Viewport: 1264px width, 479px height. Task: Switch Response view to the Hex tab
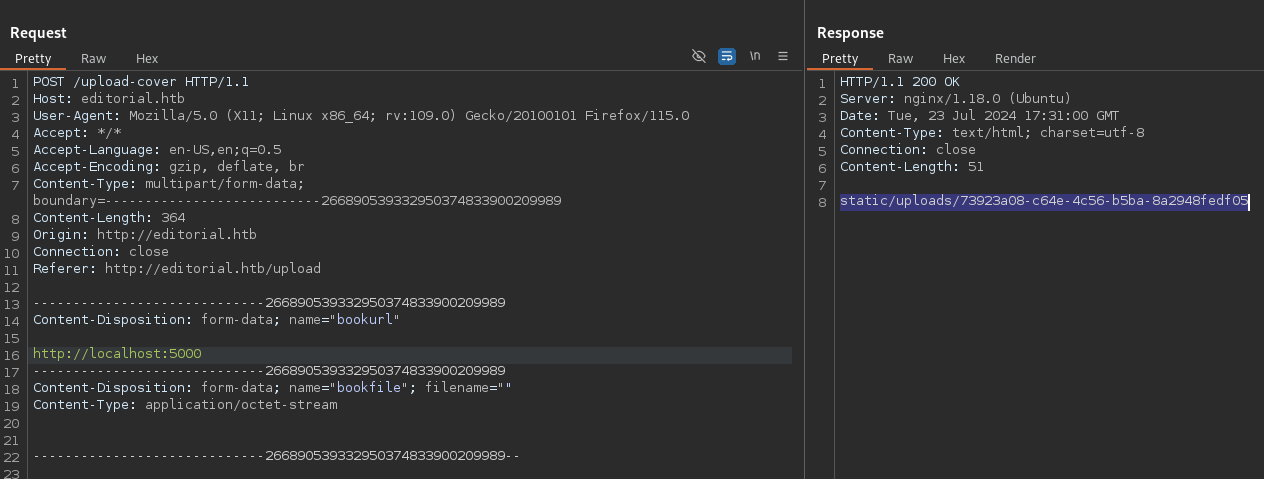click(x=954, y=59)
